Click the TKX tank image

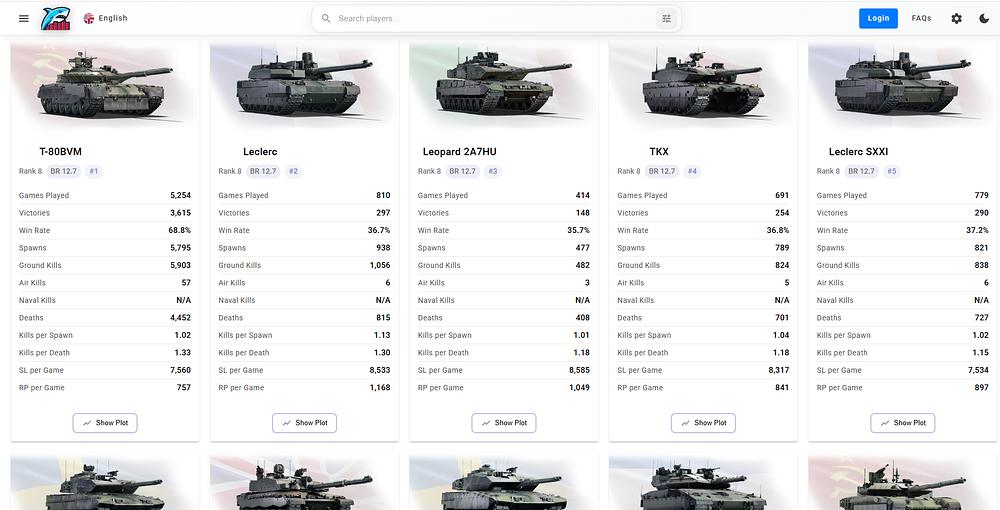point(703,86)
